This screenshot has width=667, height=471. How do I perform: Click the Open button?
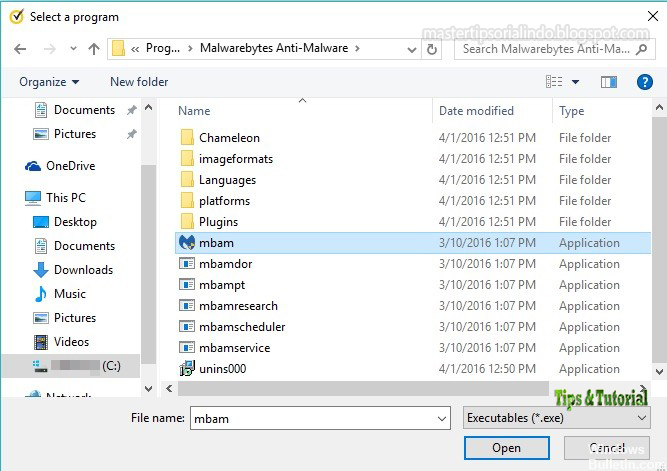[x=506, y=448]
